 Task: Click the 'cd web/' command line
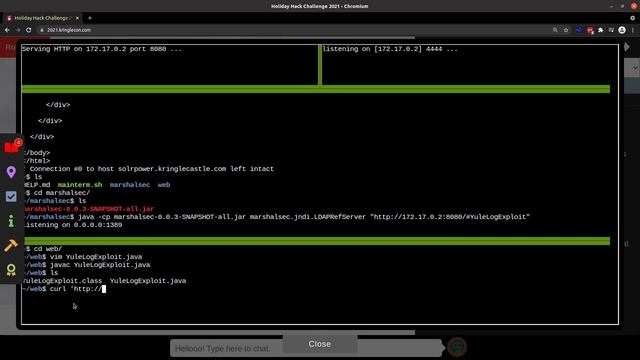(43, 249)
